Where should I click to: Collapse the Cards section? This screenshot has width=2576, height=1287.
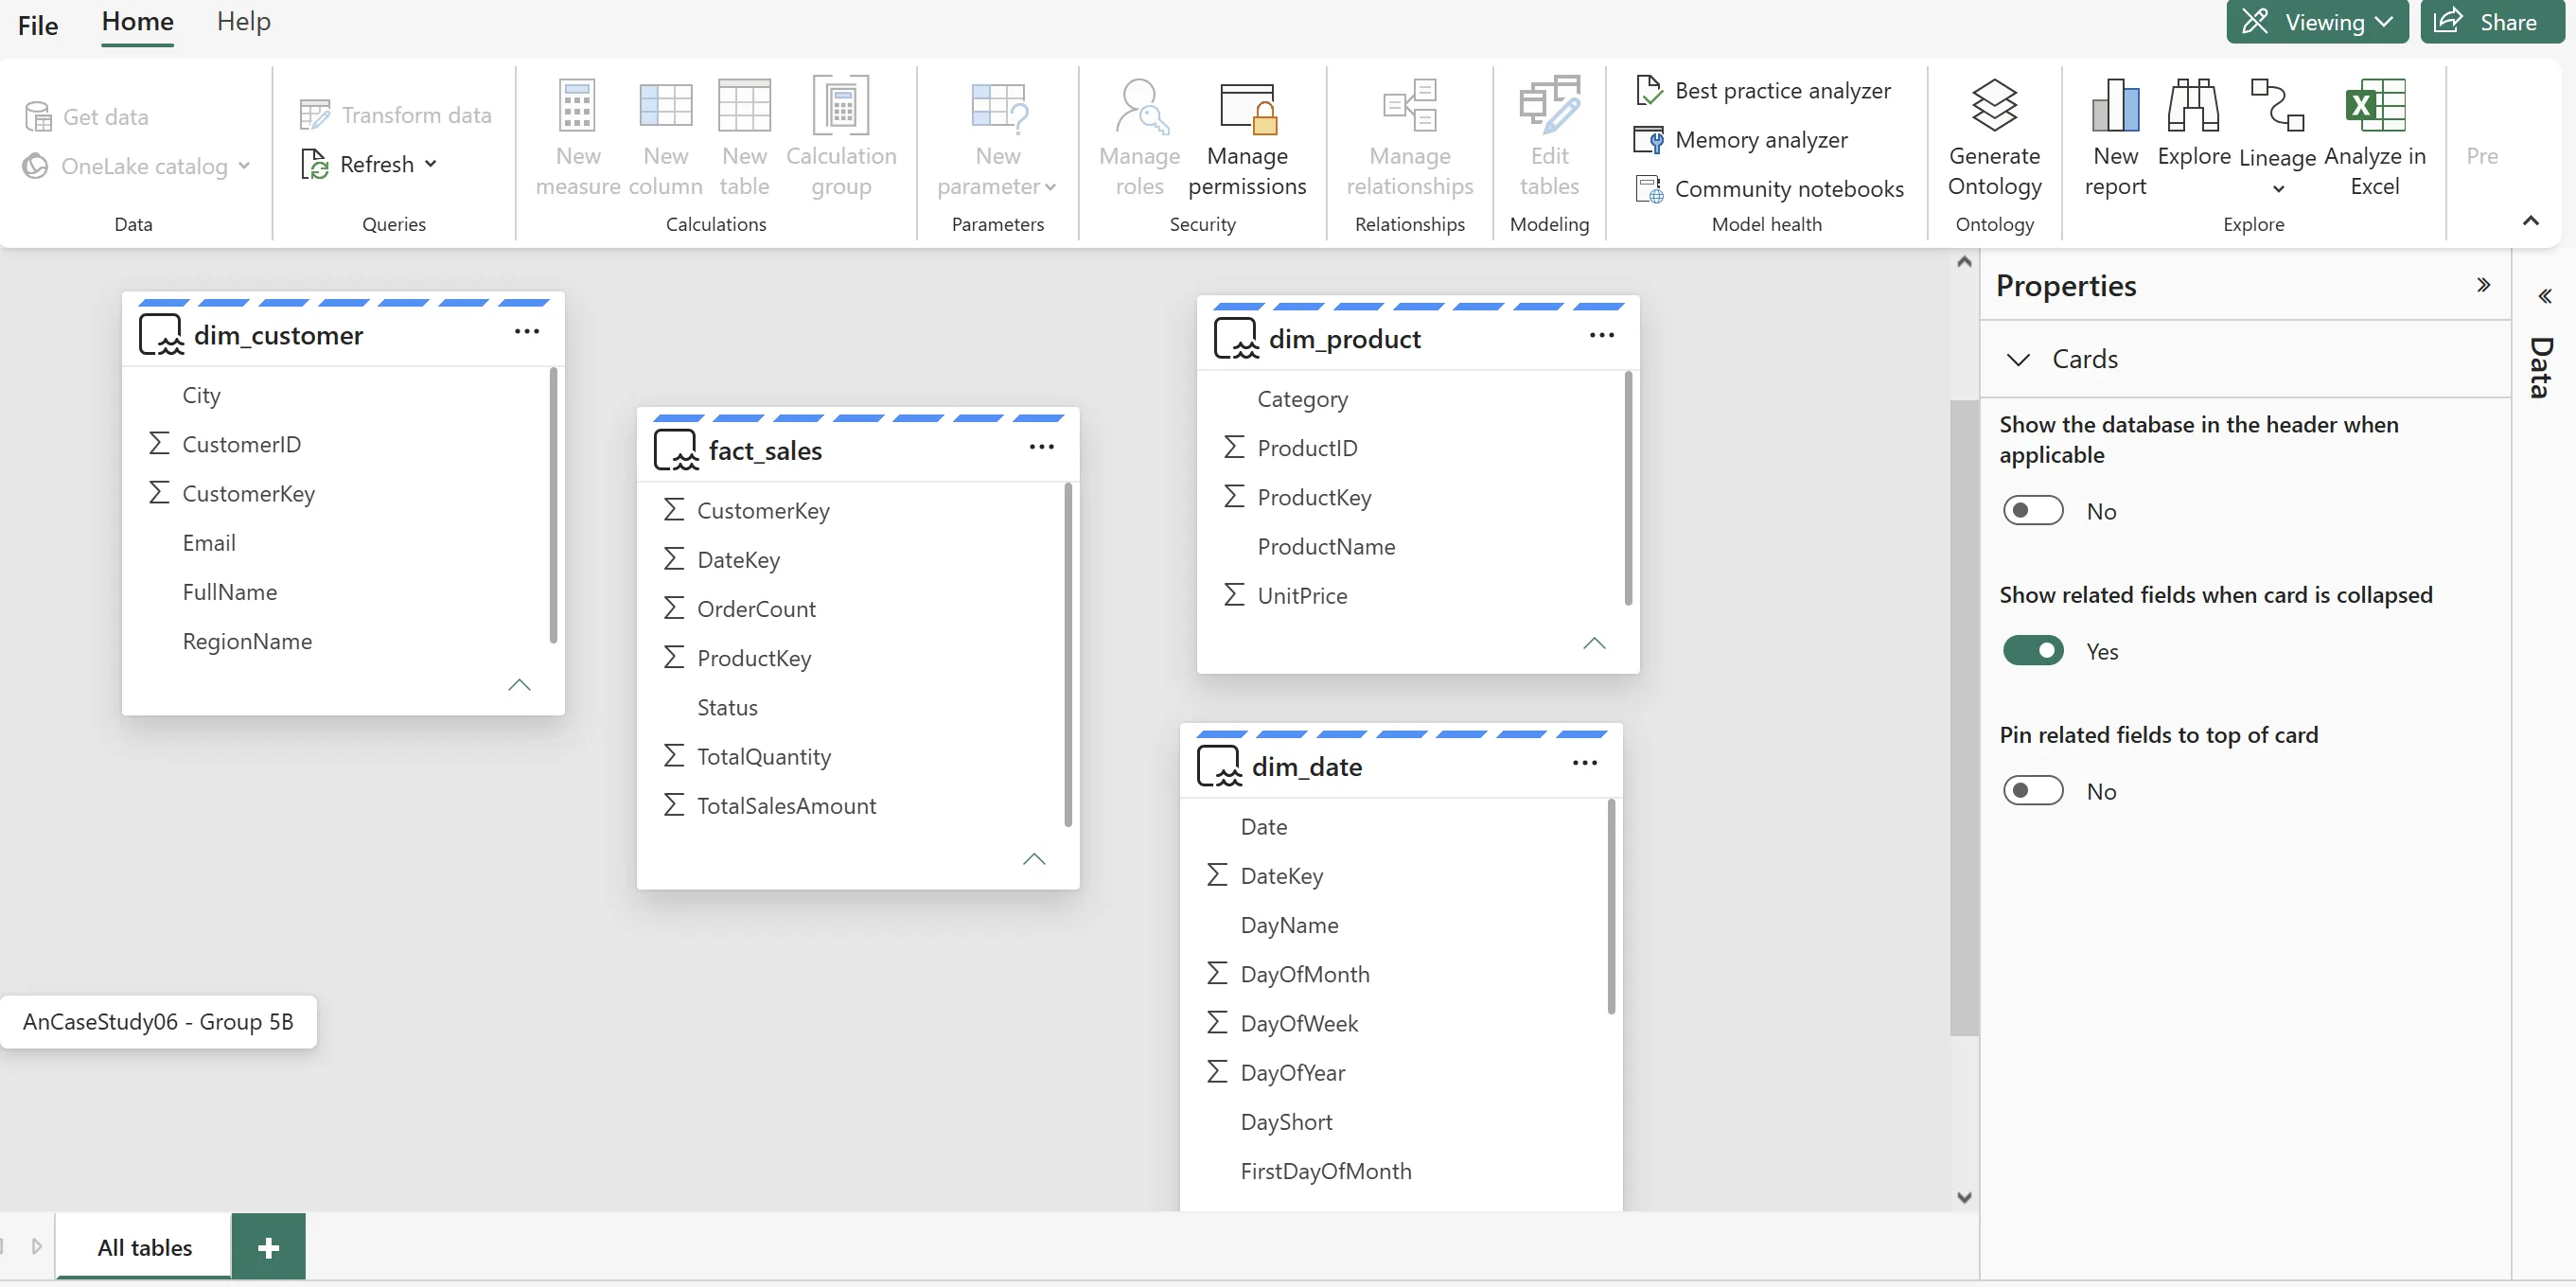[x=2018, y=359]
